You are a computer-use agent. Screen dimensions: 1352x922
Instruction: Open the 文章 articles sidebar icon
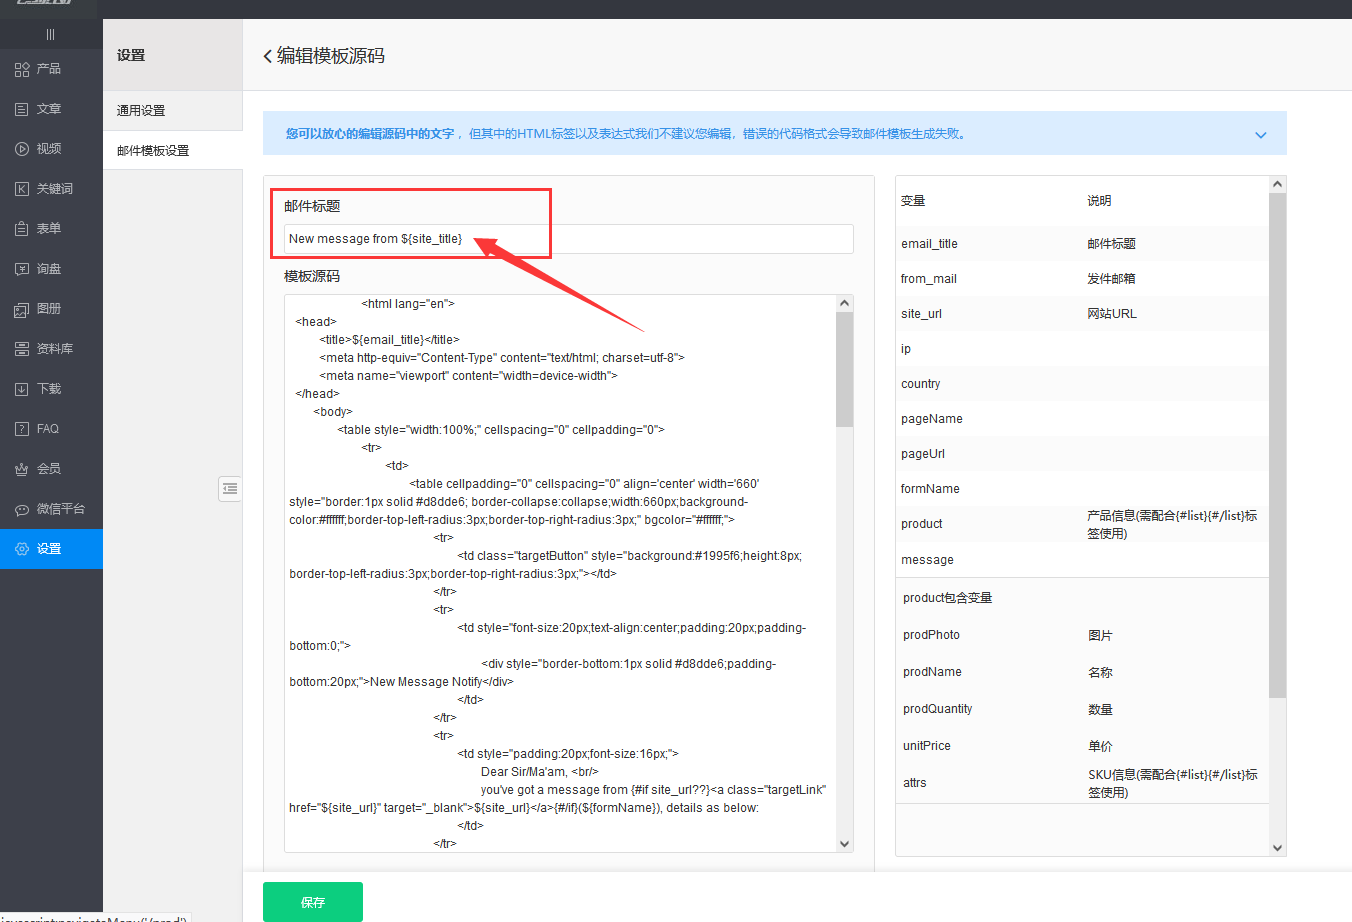click(22, 109)
